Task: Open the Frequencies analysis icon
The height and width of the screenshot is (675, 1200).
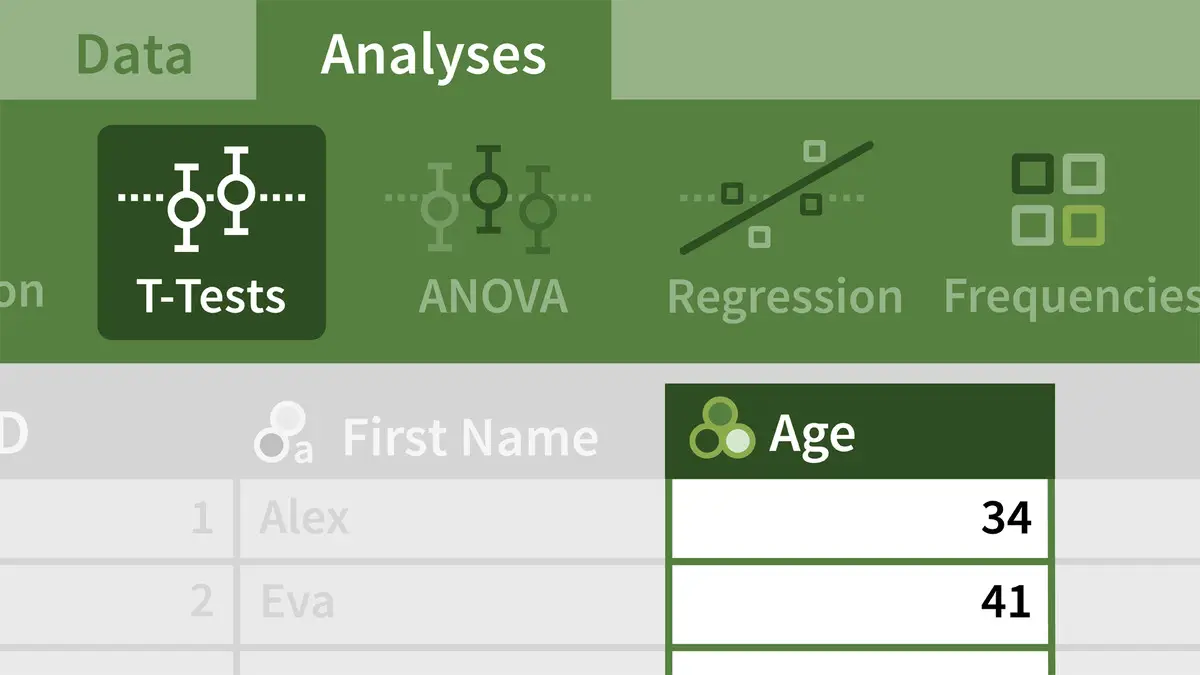Action: [x=1057, y=199]
